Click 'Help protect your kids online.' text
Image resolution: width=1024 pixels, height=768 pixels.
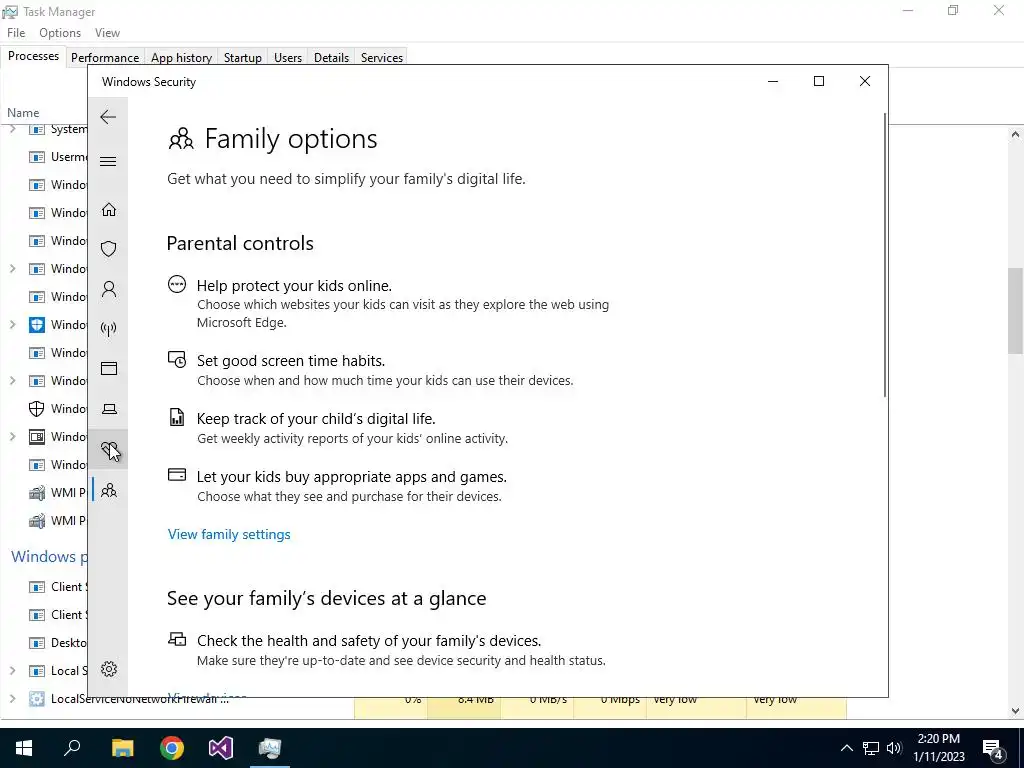294,286
